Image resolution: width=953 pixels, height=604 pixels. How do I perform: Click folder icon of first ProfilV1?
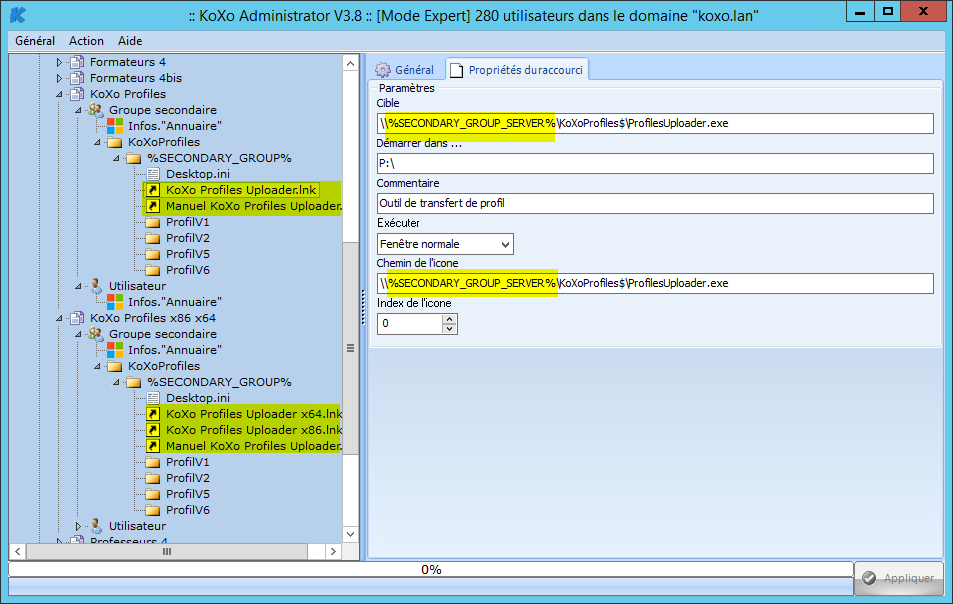click(x=153, y=222)
